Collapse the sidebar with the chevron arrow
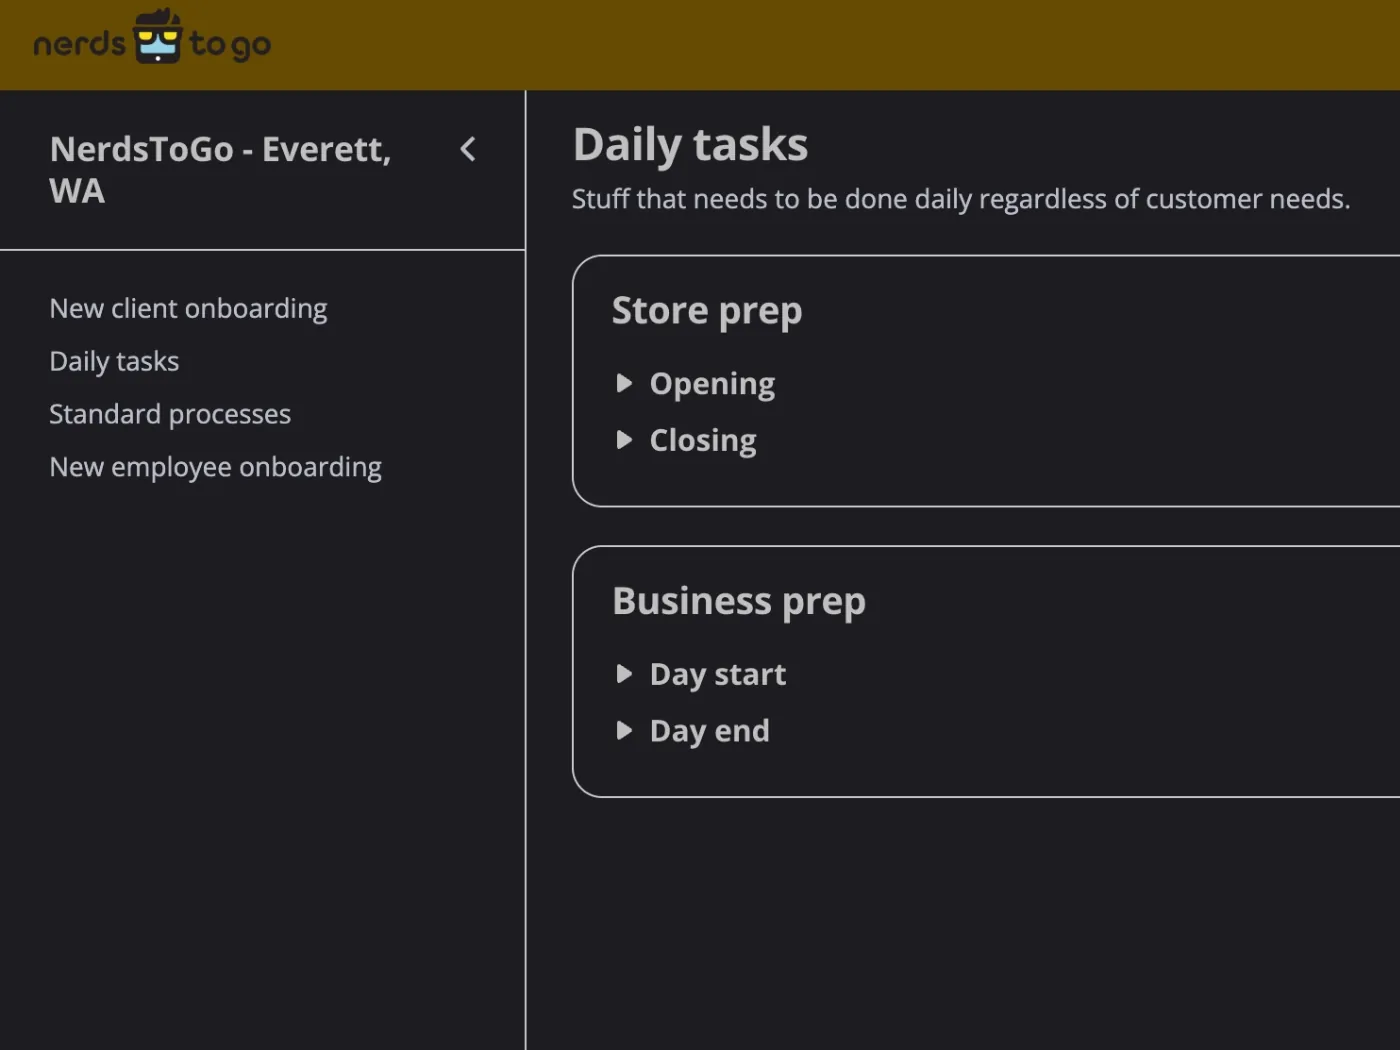Image resolution: width=1400 pixels, height=1050 pixels. 467,149
